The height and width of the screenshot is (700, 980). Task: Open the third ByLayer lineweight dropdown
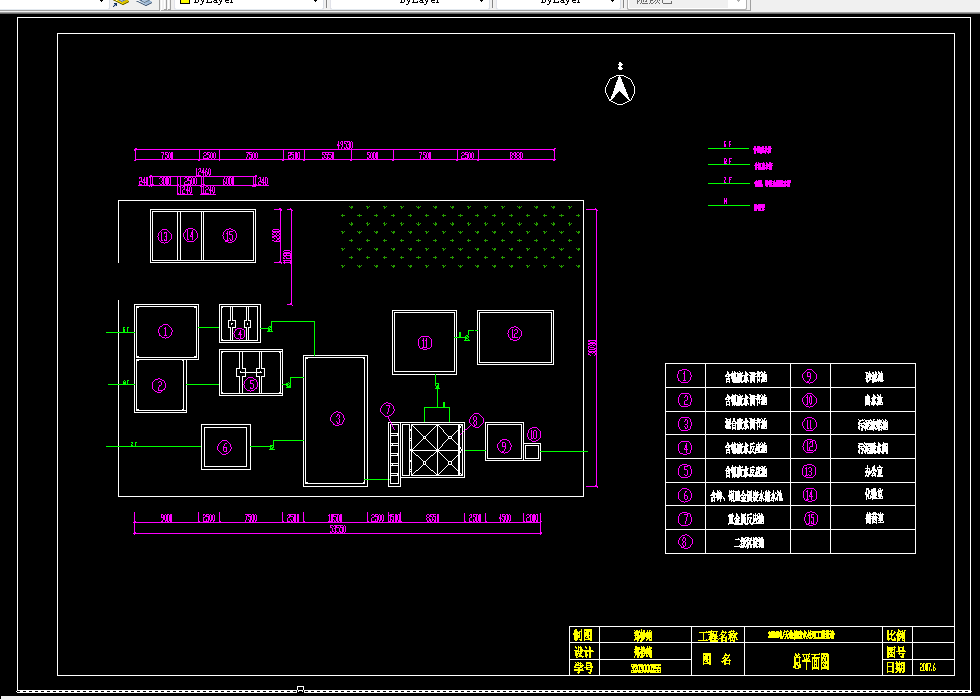[x=558, y=2]
